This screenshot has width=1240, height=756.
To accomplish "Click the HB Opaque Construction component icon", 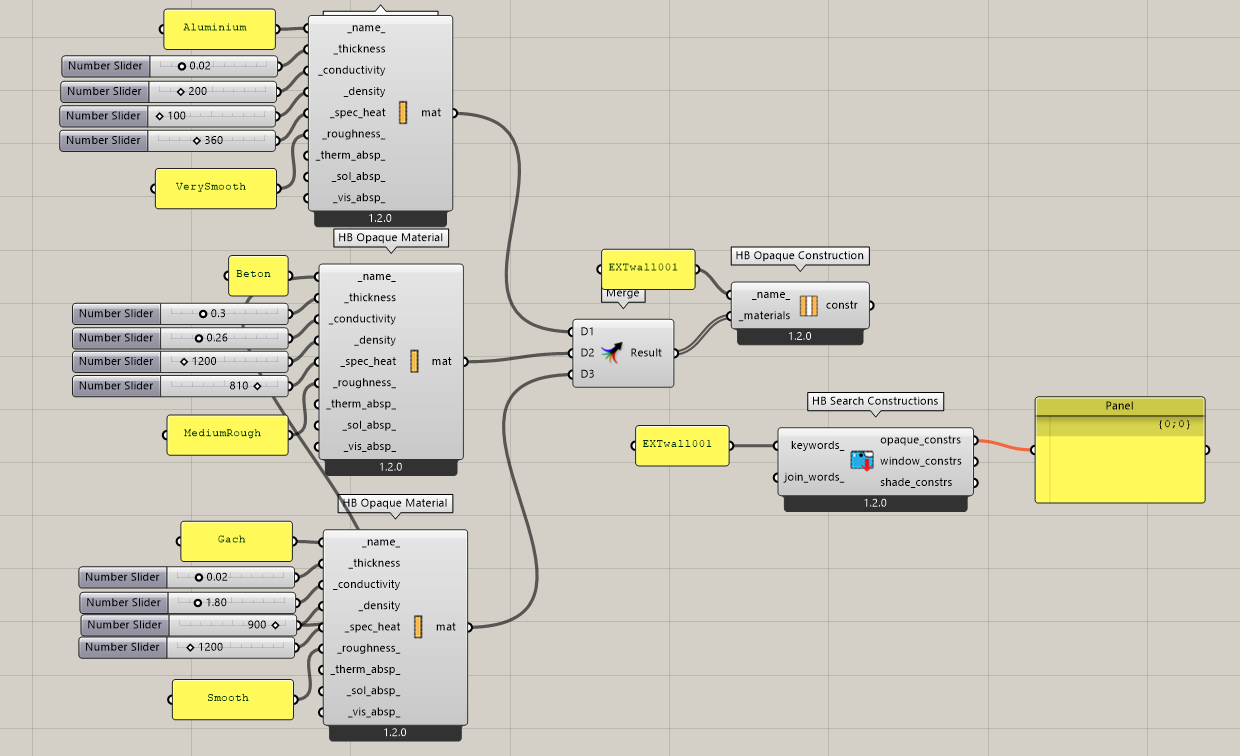I will (809, 305).
